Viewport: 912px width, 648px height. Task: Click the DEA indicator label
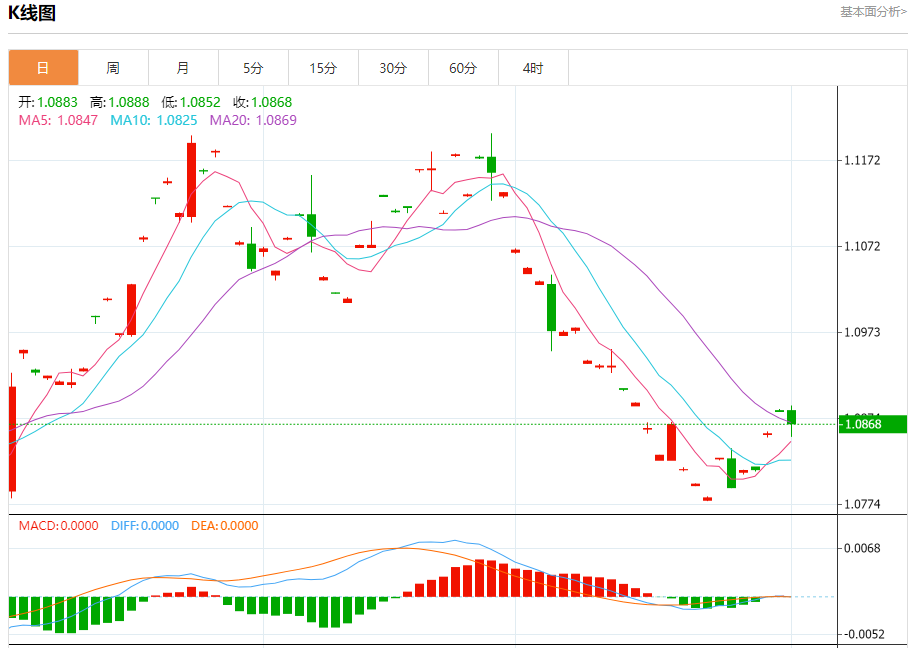point(224,525)
